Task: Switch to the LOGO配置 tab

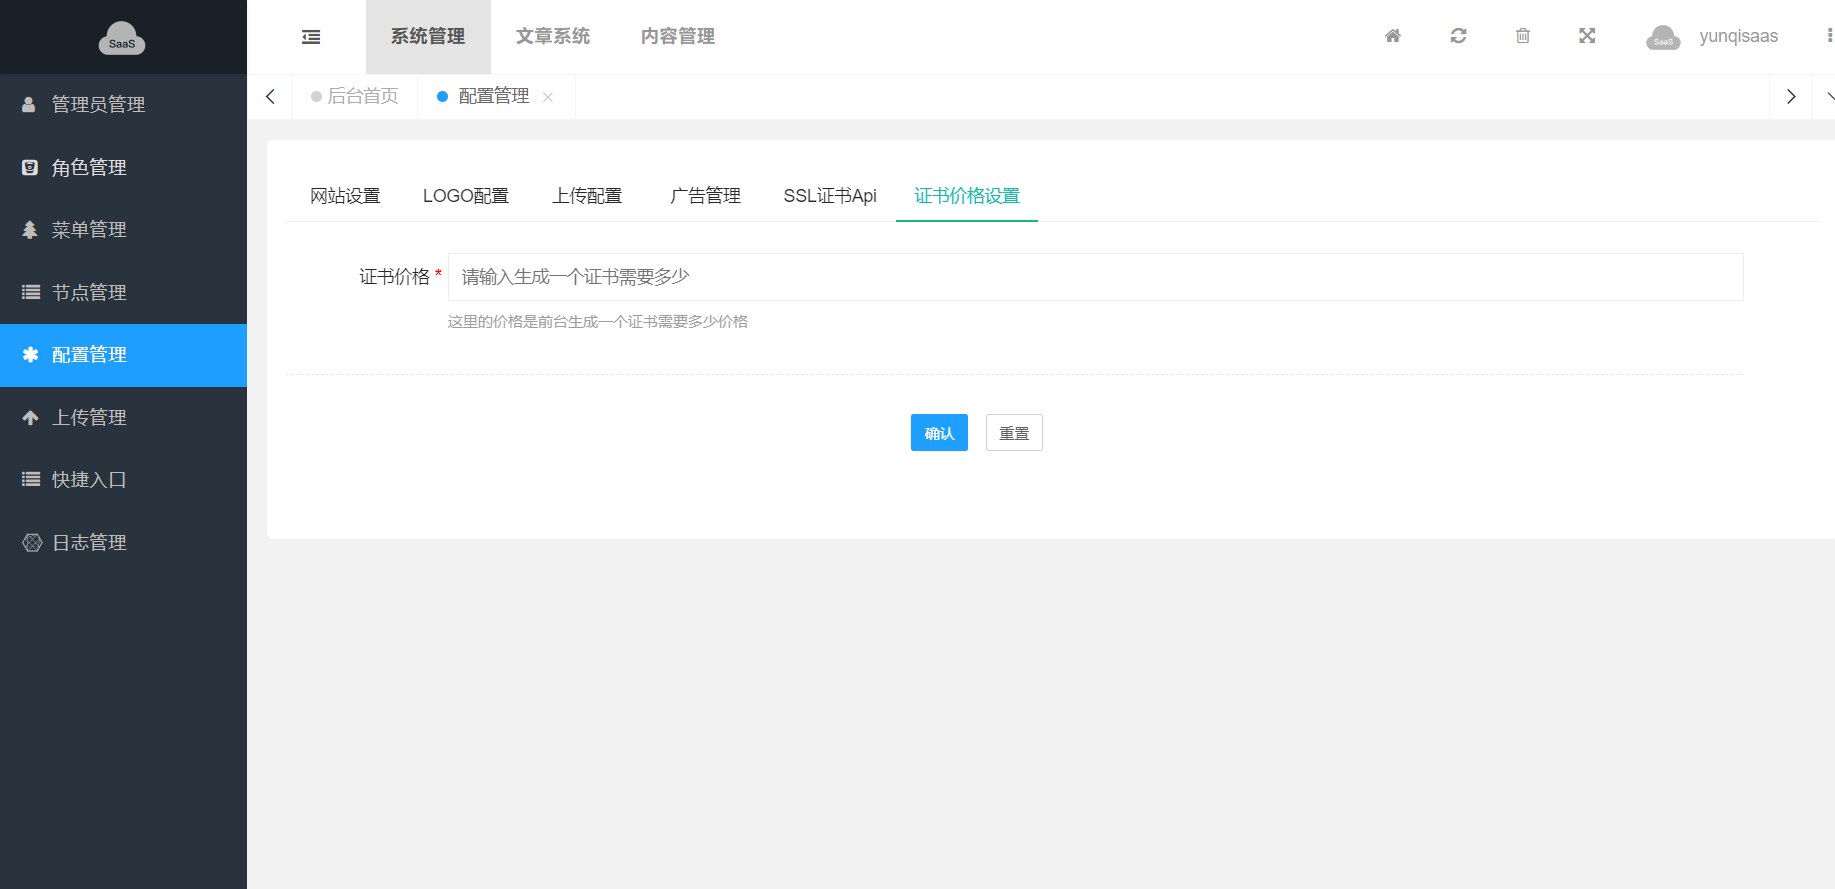Action: pos(466,196)
